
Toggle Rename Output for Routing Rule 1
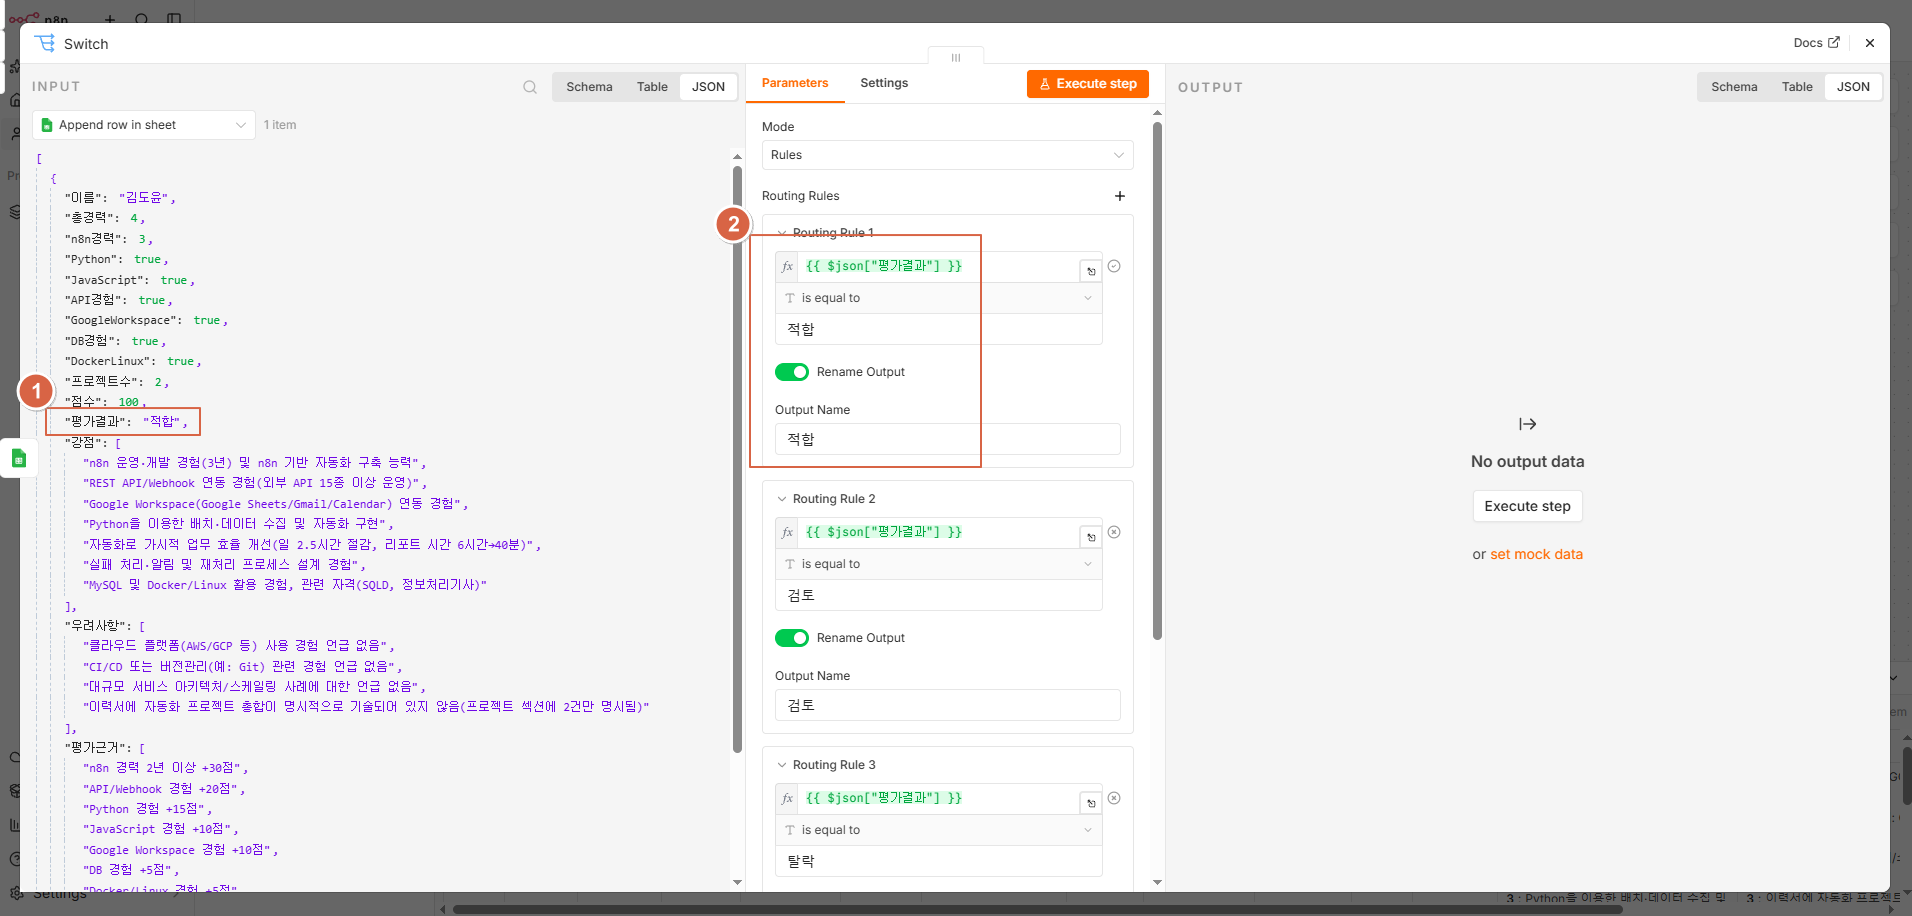click(x=792, y=372)
